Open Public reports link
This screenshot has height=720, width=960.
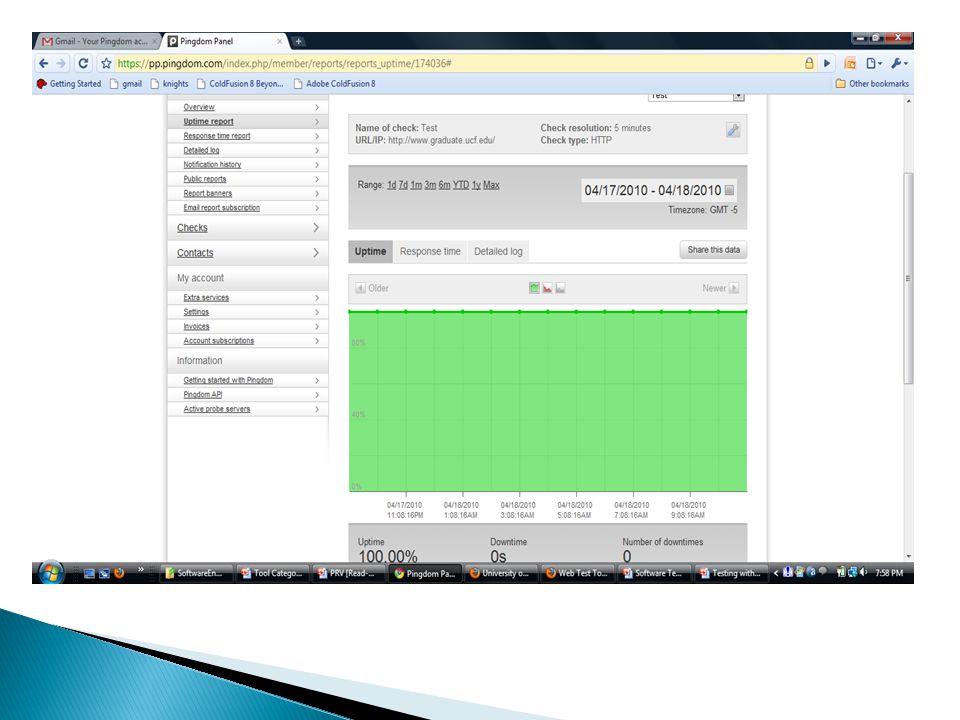[204, 179]
